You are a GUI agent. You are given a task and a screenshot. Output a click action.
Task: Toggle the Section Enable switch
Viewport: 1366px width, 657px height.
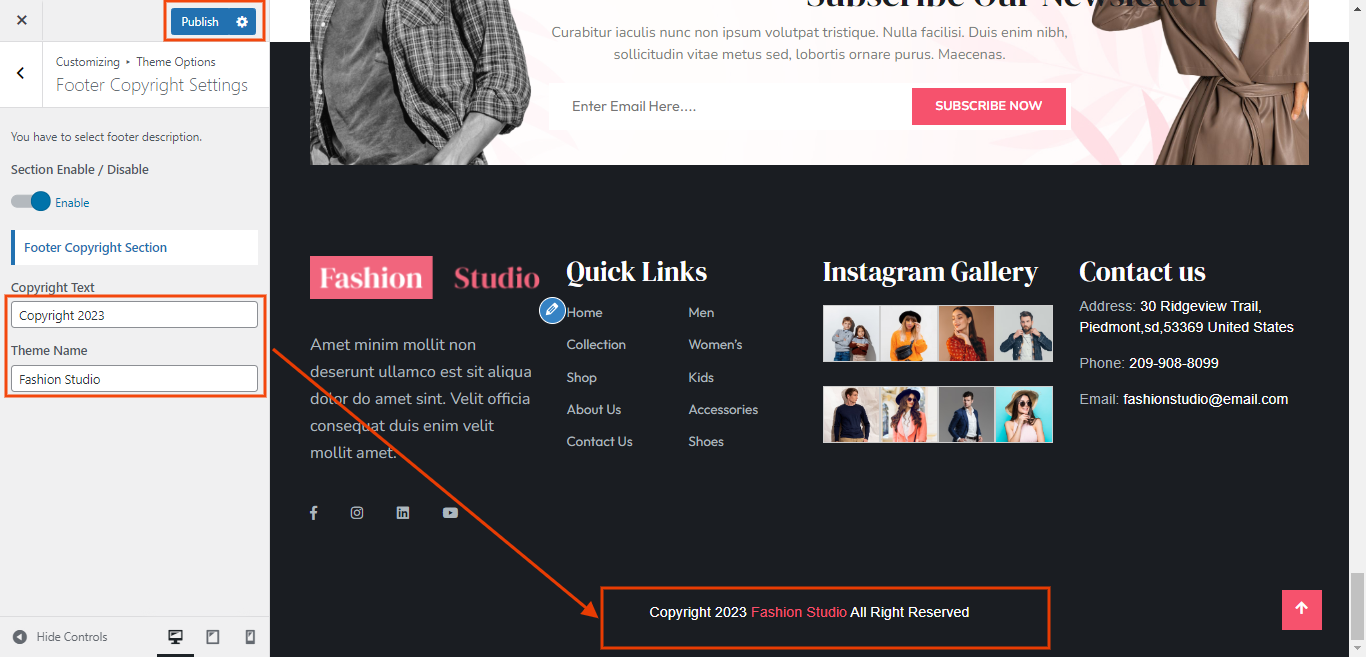click(31, 202)
